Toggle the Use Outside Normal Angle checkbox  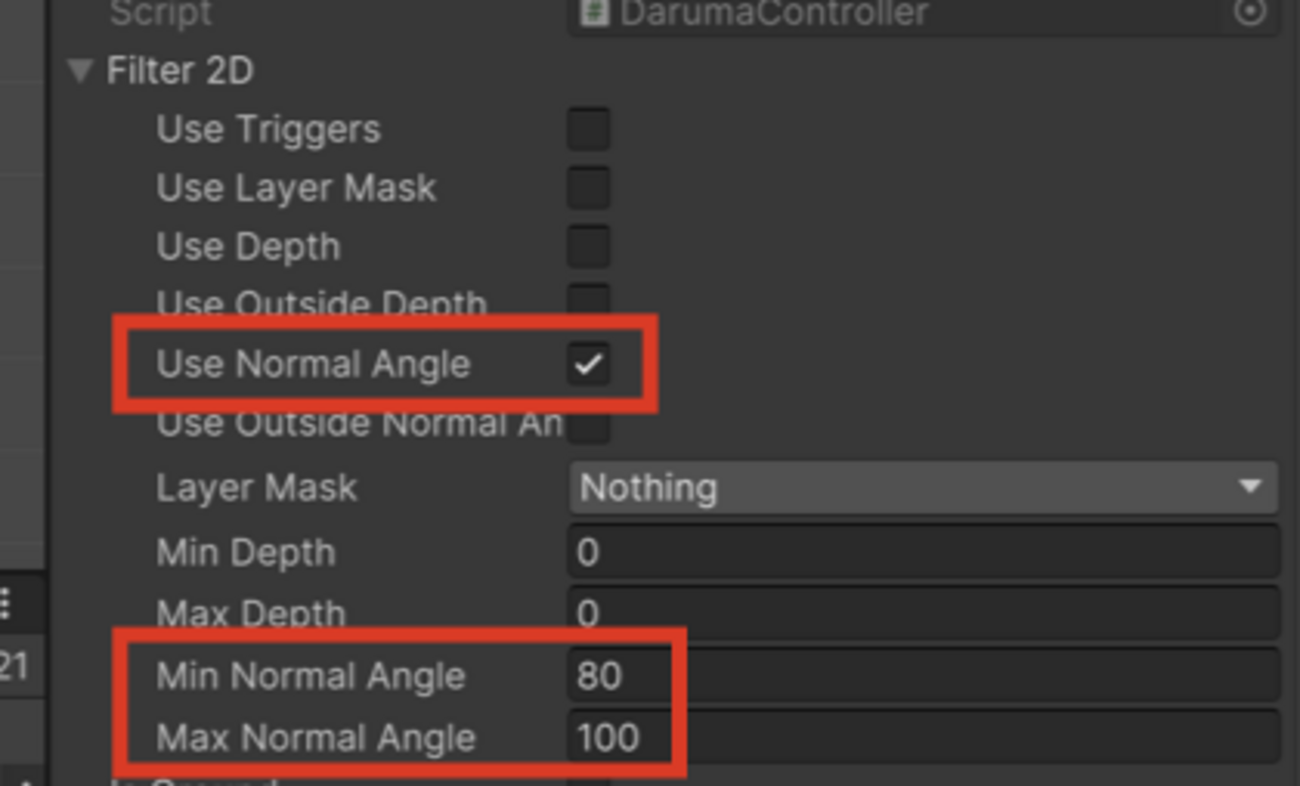click(588, 427)
